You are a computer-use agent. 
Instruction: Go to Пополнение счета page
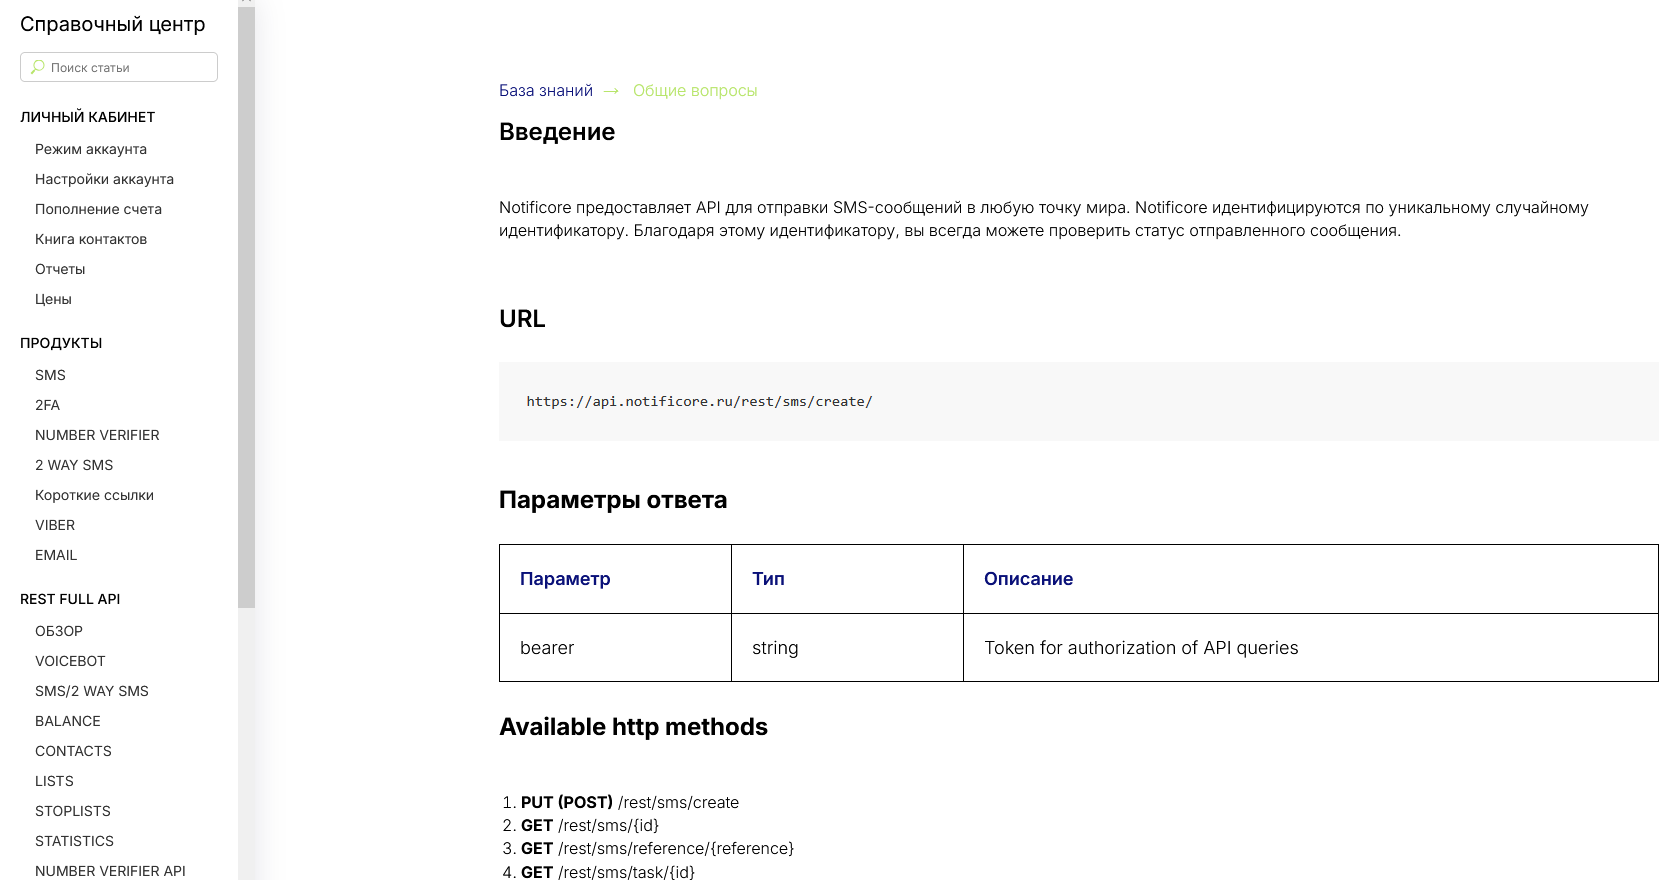[x=98, y=209]
